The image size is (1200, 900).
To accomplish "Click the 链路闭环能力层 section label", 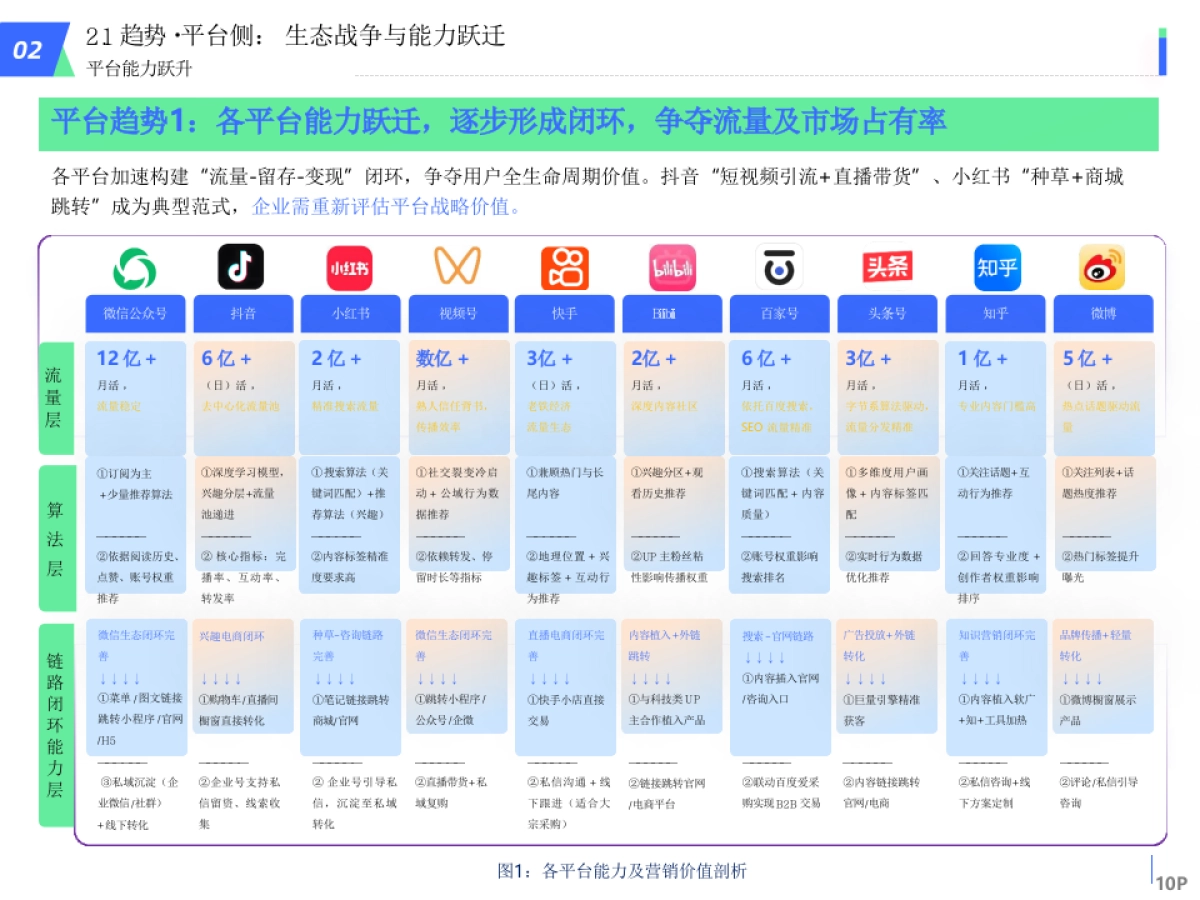I will click(57, 725).
